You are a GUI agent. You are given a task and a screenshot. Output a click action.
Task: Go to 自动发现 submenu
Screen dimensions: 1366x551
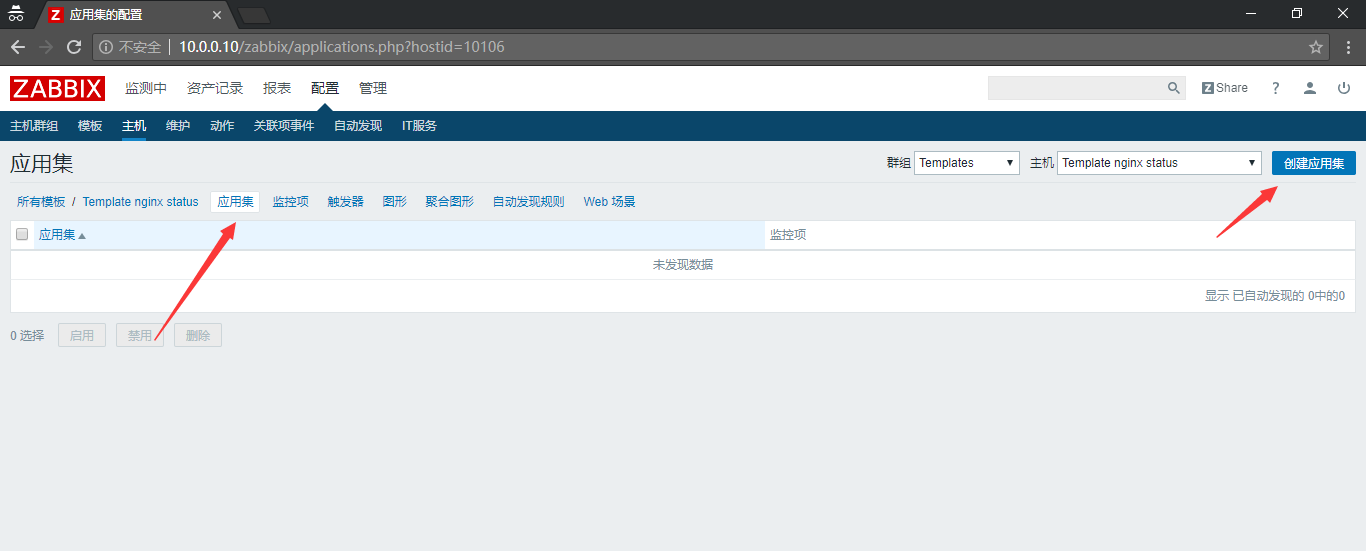coord(358,126)
